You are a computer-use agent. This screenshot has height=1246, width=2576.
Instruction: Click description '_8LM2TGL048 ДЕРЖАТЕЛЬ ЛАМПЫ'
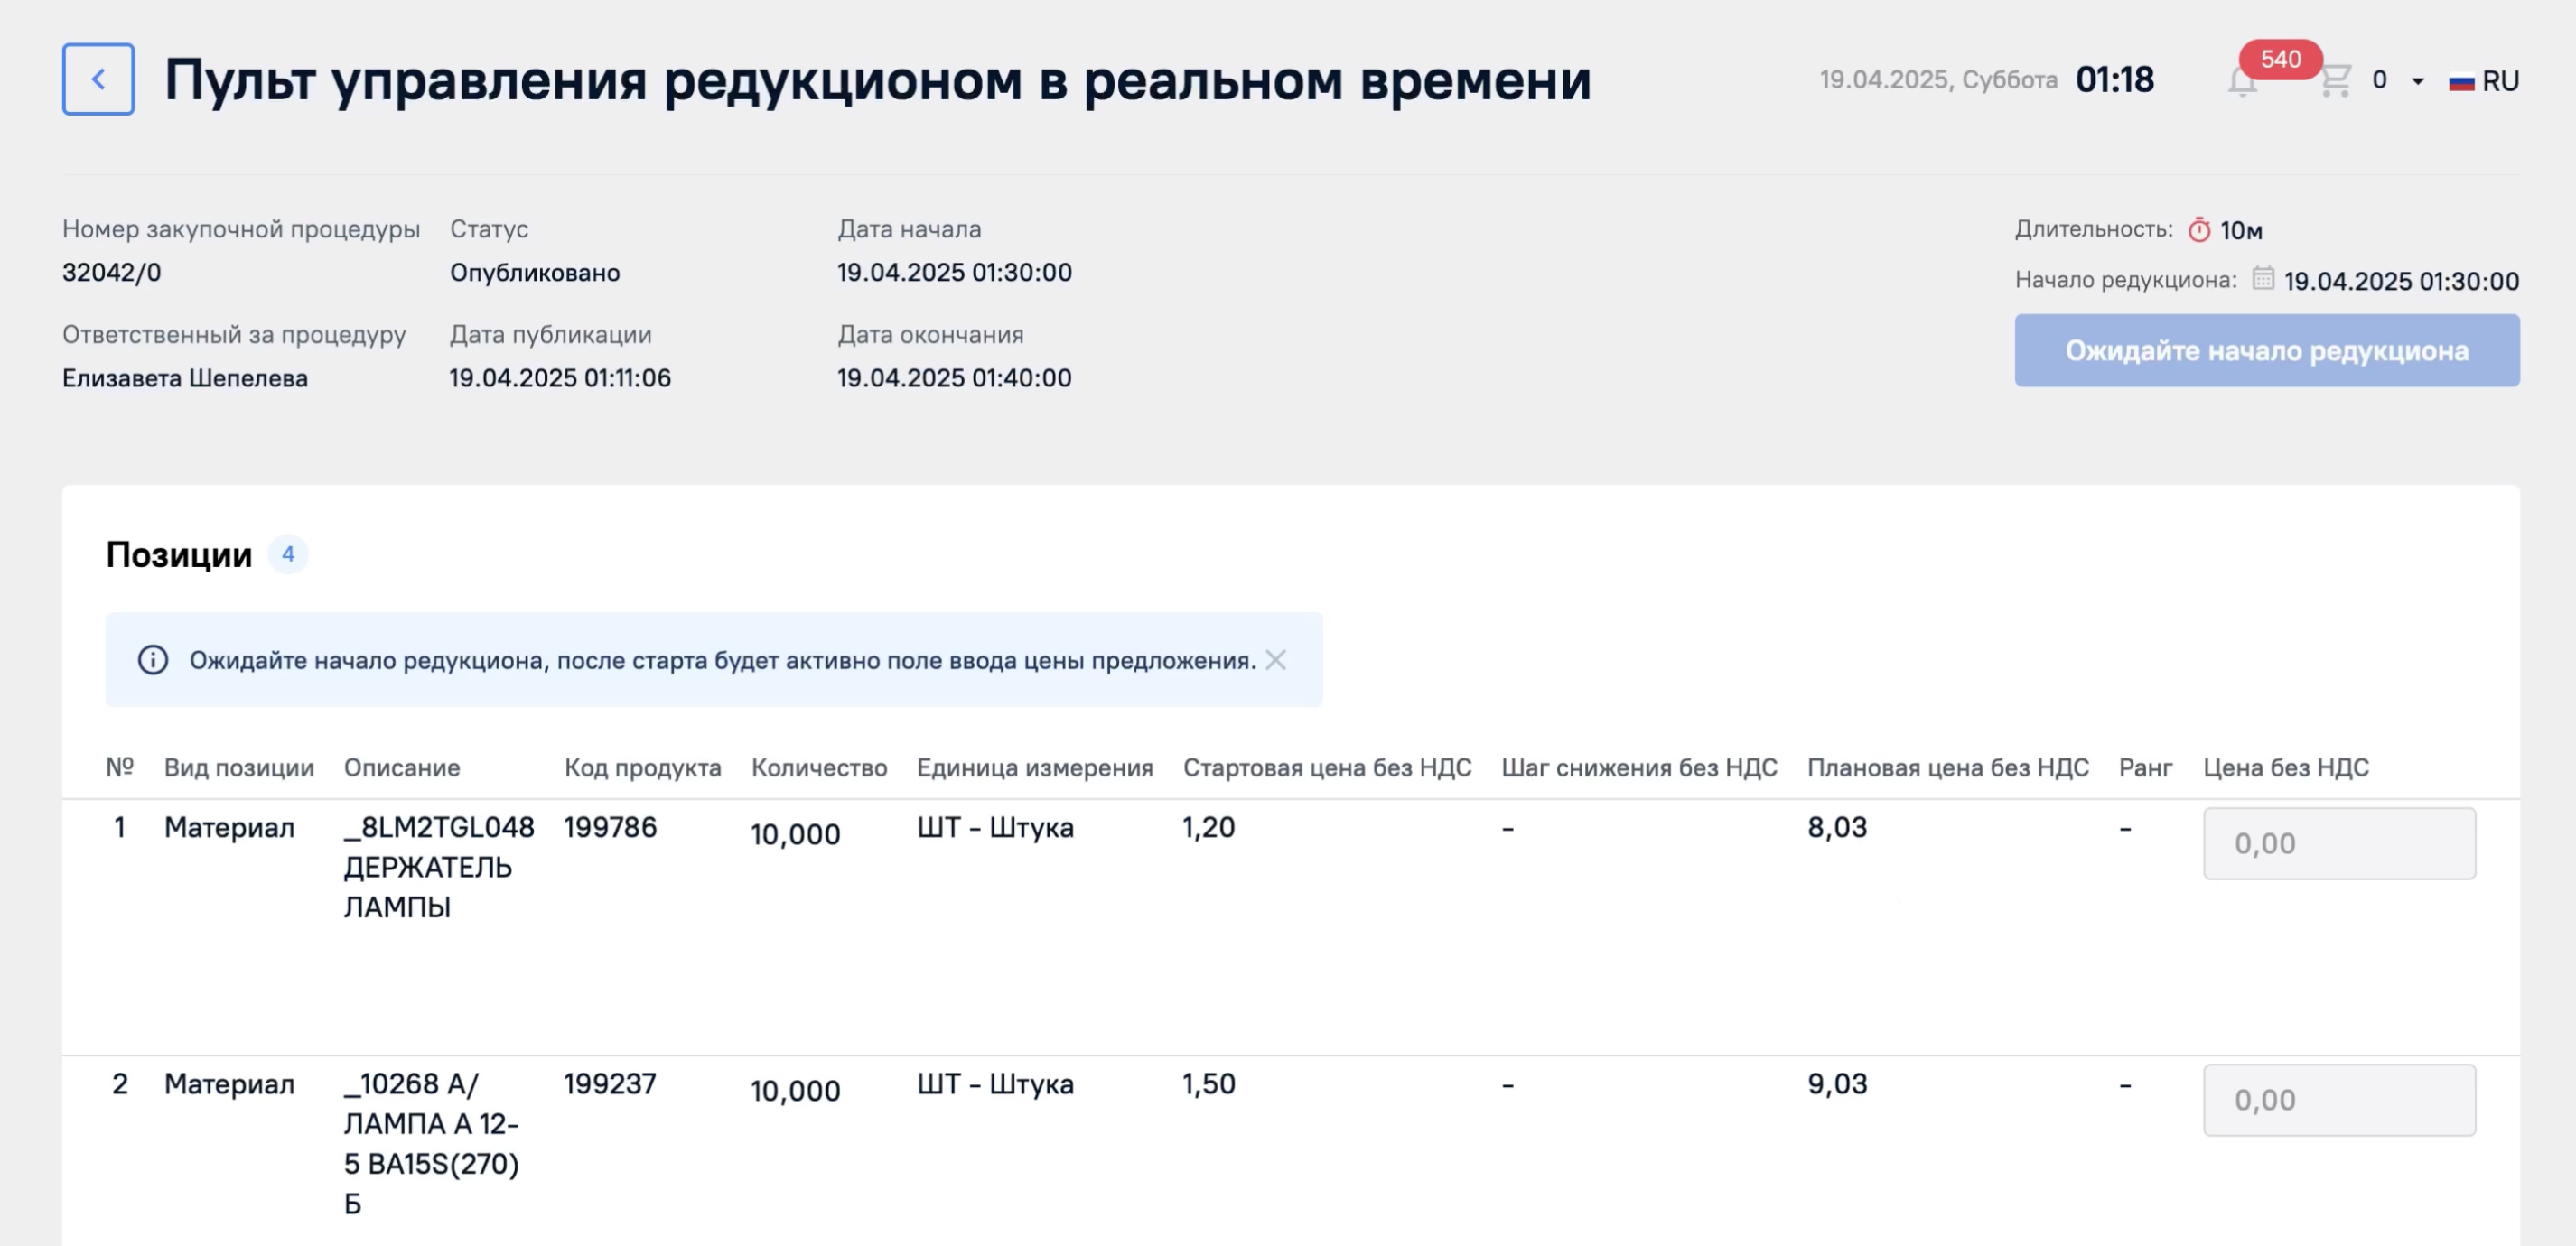click(439, 867)
